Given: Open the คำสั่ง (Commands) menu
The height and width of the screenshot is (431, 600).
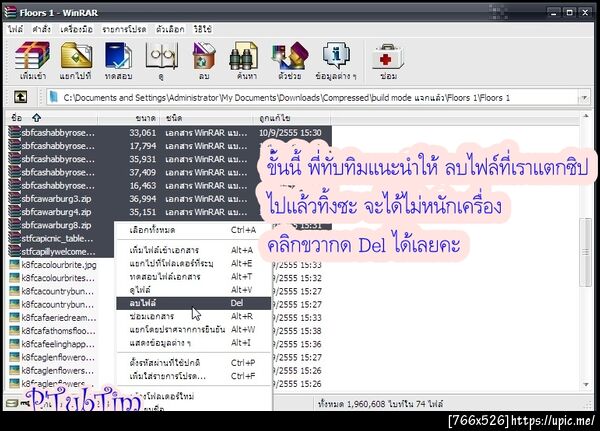Looking at the screenshot, I should coord(41,29).
